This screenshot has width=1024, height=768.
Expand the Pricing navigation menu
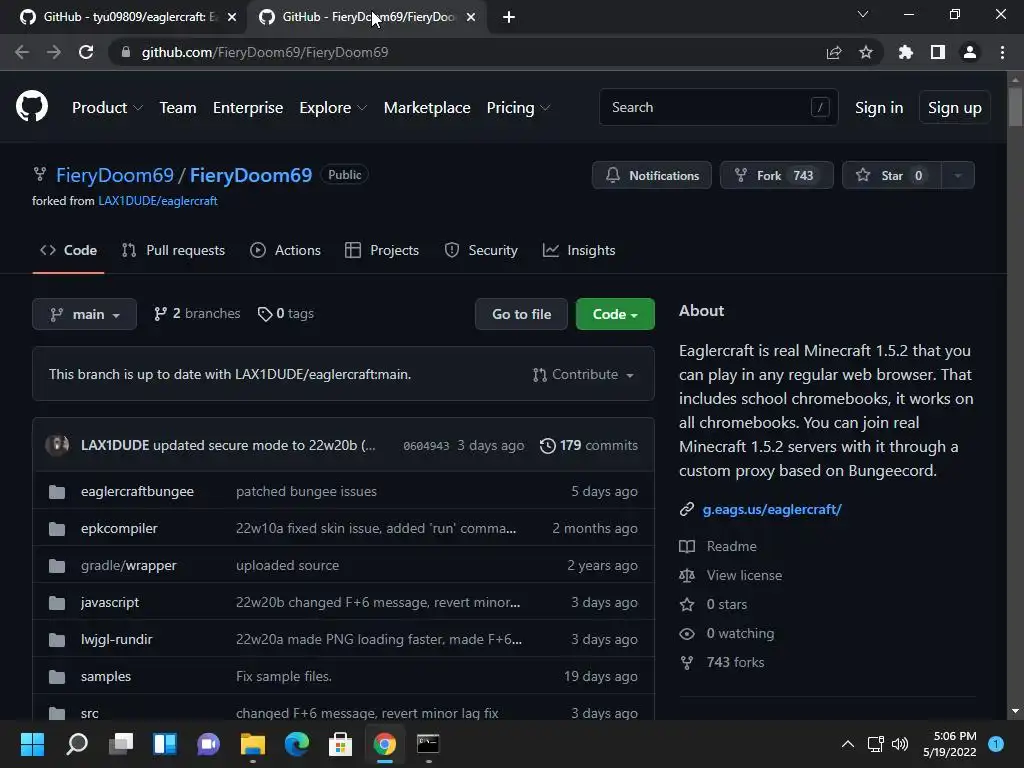519,108
